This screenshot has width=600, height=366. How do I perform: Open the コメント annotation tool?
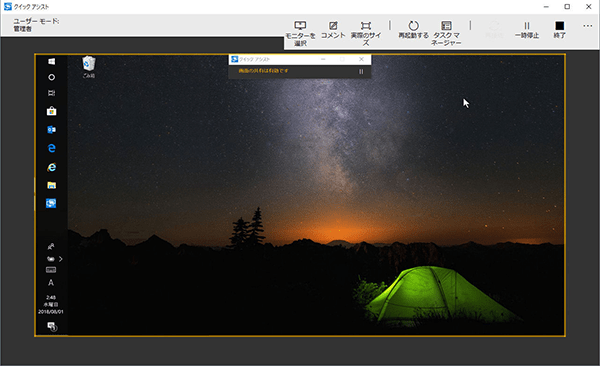(333, 30)
